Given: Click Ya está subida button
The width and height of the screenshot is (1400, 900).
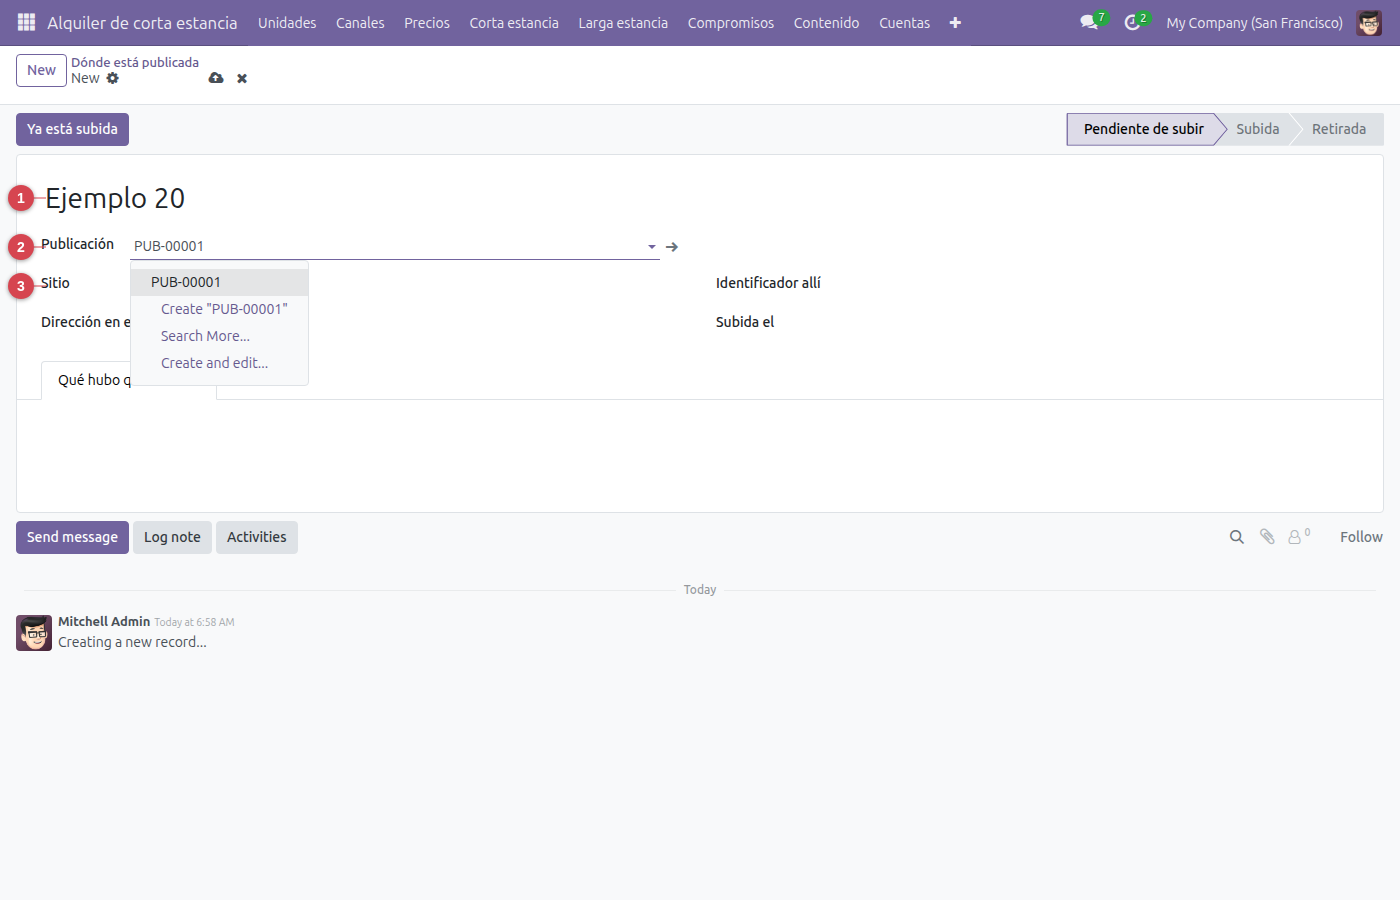Looking at the screenshot, I should click(x=72, y=129).
